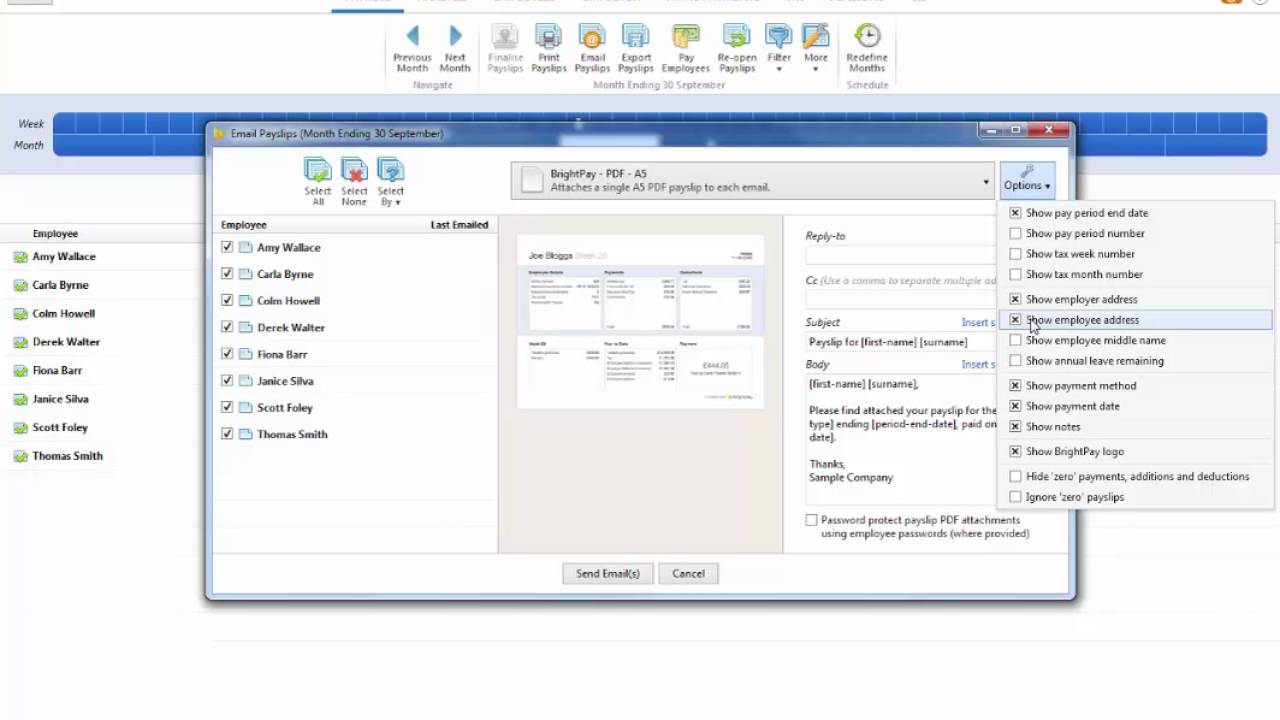
Task: Click the Last Emailed column header
Action: (x=459, y=225)
